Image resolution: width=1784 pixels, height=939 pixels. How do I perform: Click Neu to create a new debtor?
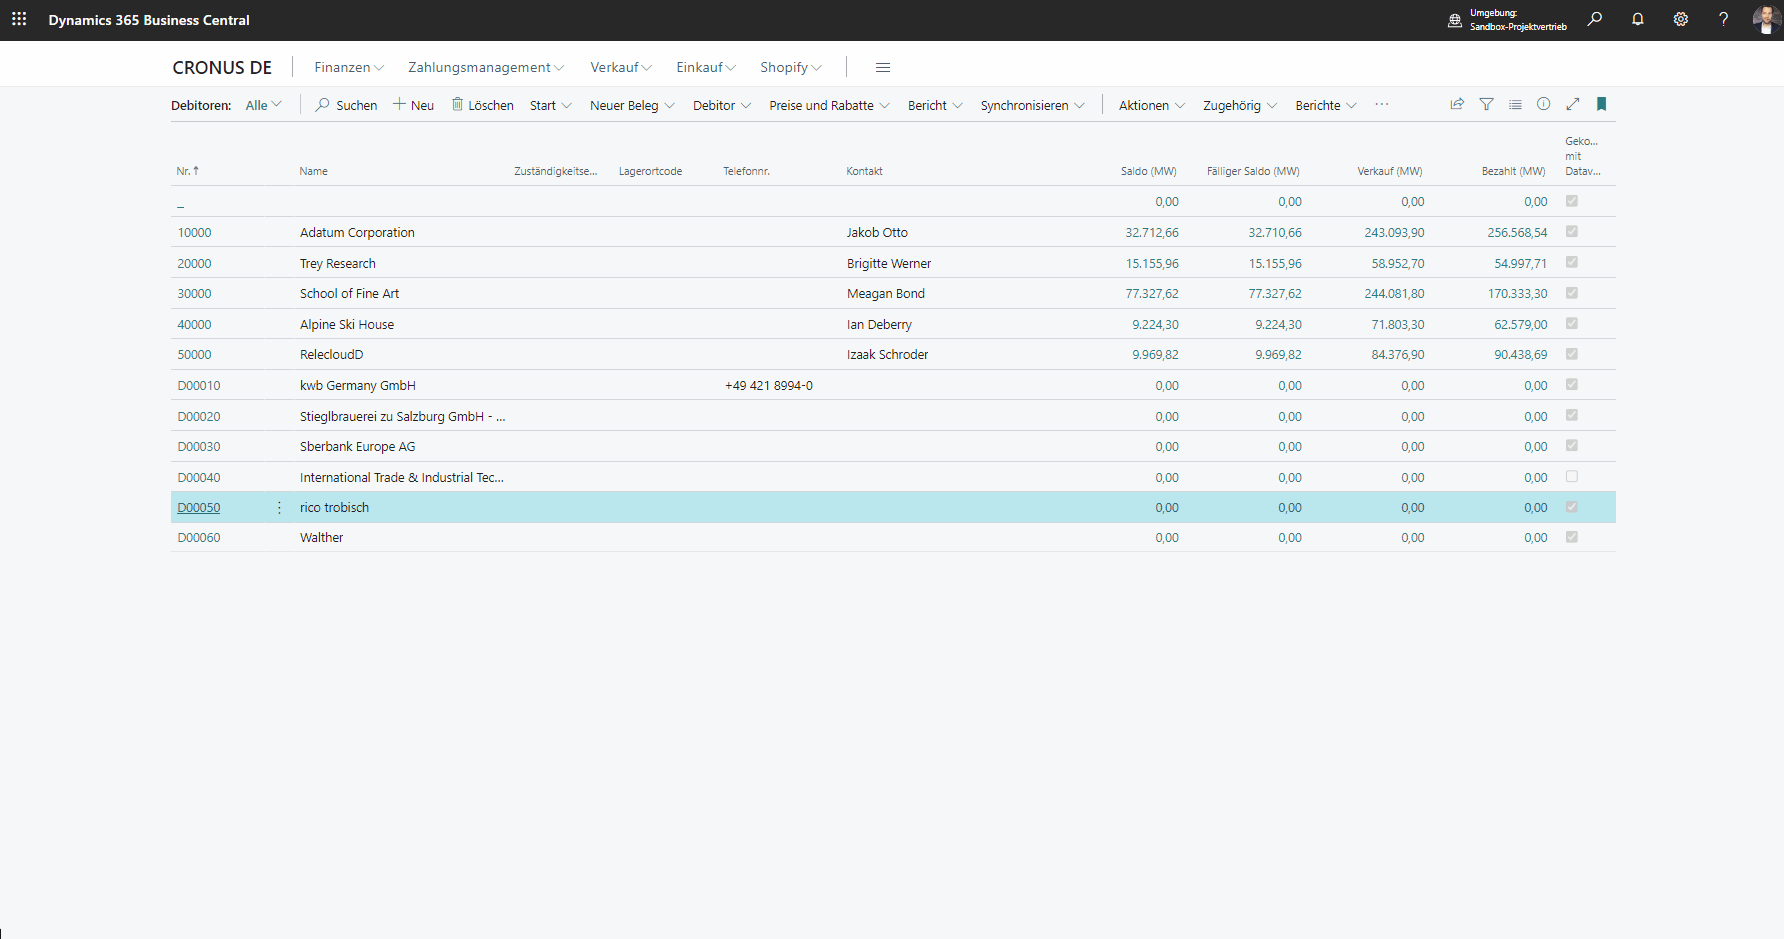(x=413, y=105)
